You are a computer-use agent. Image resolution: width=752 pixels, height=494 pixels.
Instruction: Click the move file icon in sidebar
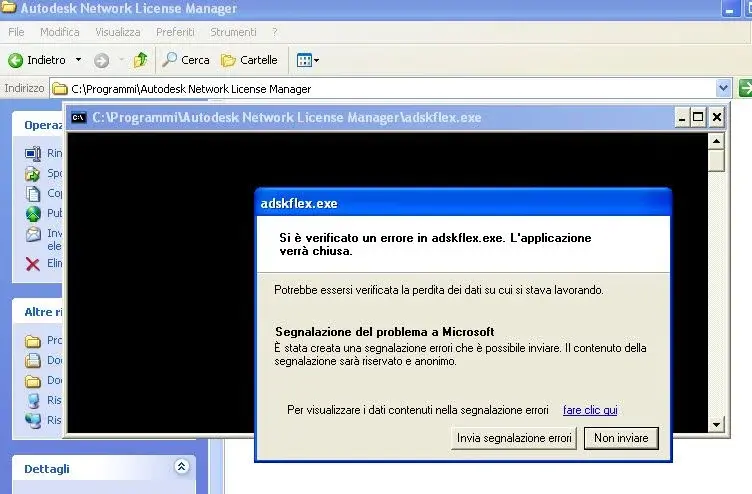33,174
